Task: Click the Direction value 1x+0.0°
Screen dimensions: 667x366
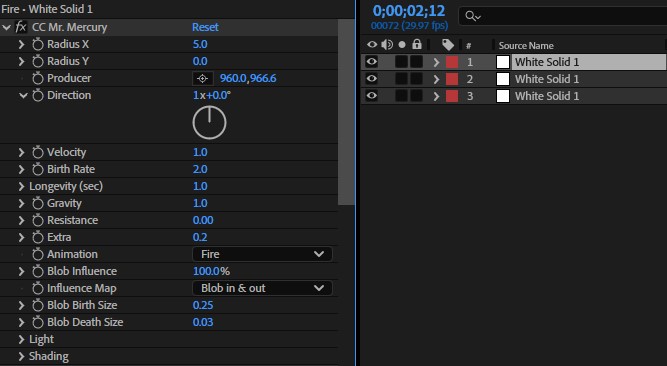Action: pyautogui.click(x=211, y=95)
